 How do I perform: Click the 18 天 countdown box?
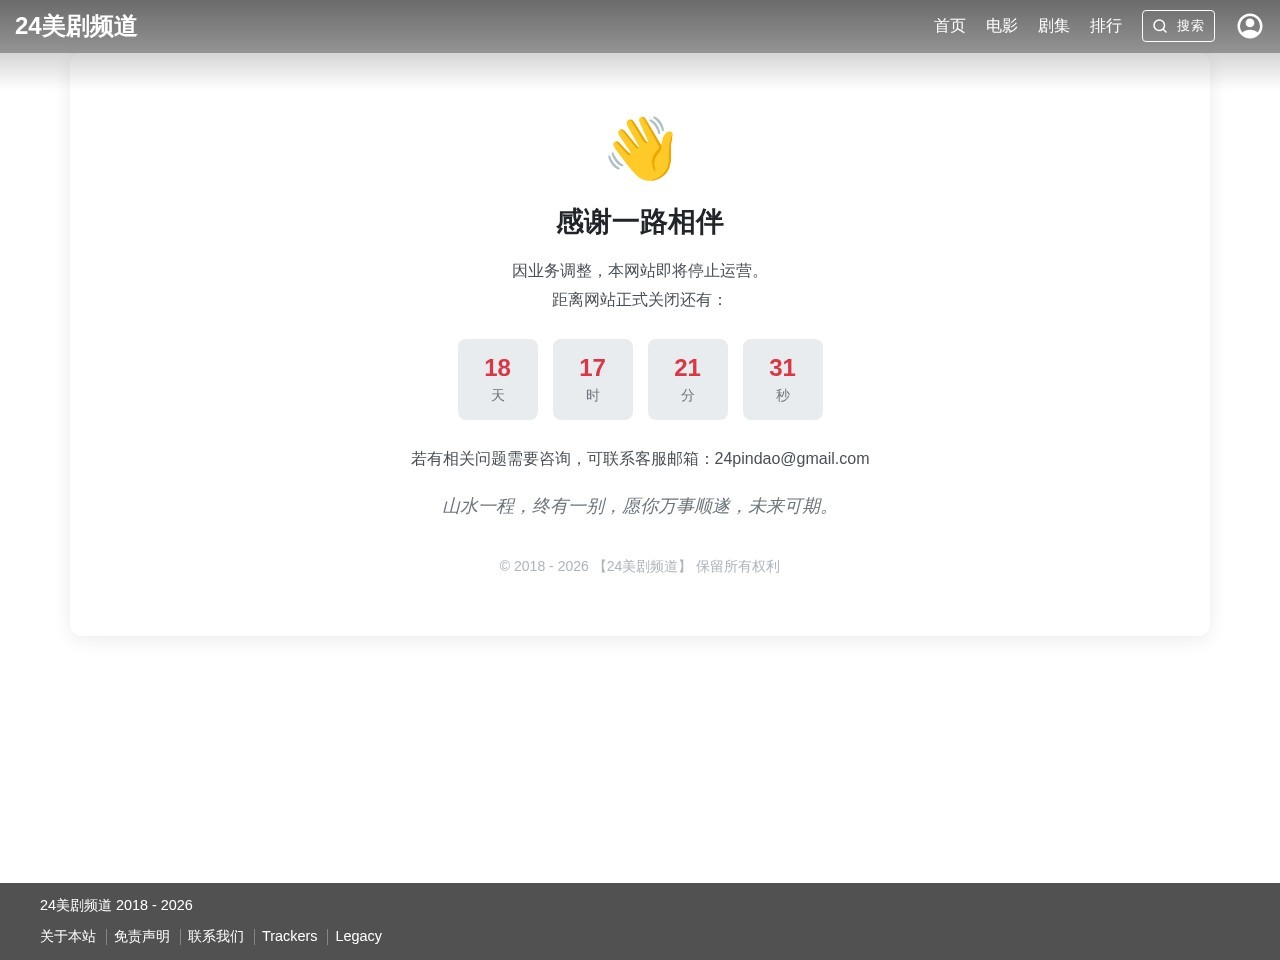(497, 379)
